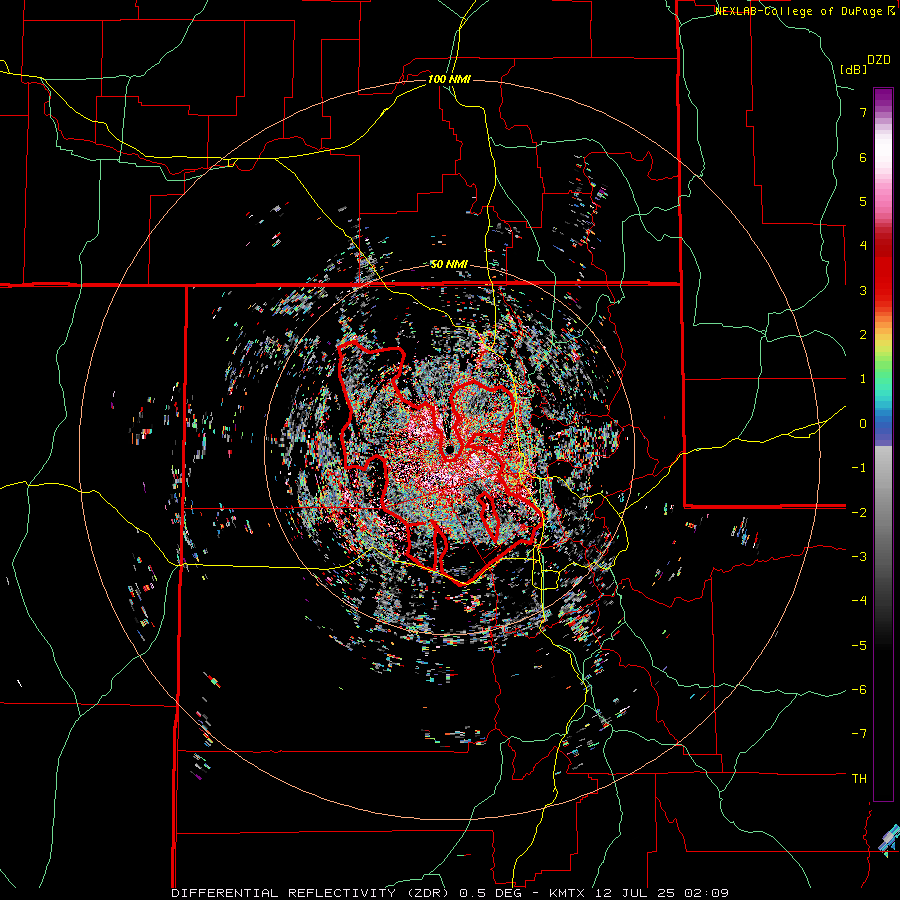The height and width of the screenshot is (900, 900).
Task: Click the -1 dB legend tick label
Action: 859,468
